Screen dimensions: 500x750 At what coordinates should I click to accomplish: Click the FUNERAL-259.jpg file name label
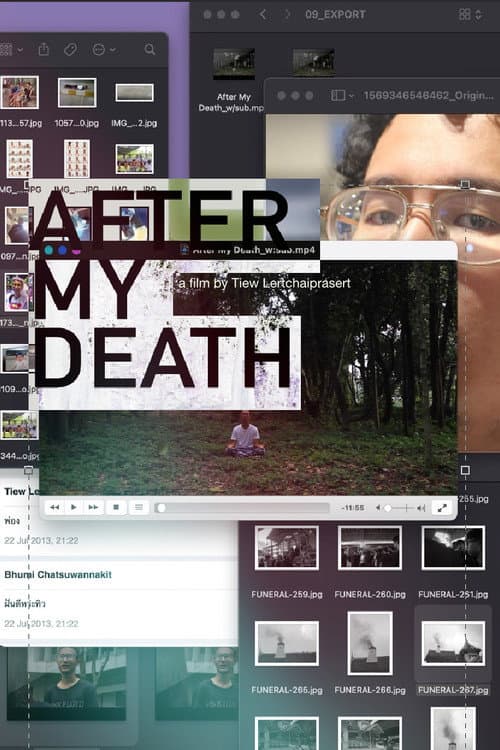[x=287, y=595]
